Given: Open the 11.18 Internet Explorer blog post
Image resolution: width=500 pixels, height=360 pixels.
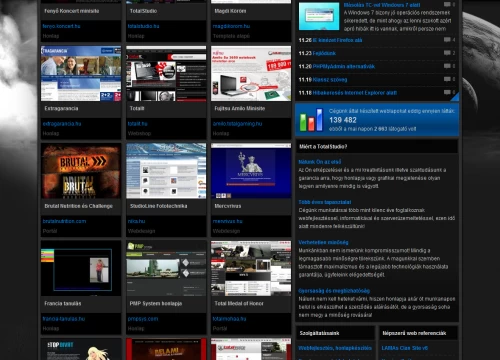Looking at the screenshot, I should point(355,93).
